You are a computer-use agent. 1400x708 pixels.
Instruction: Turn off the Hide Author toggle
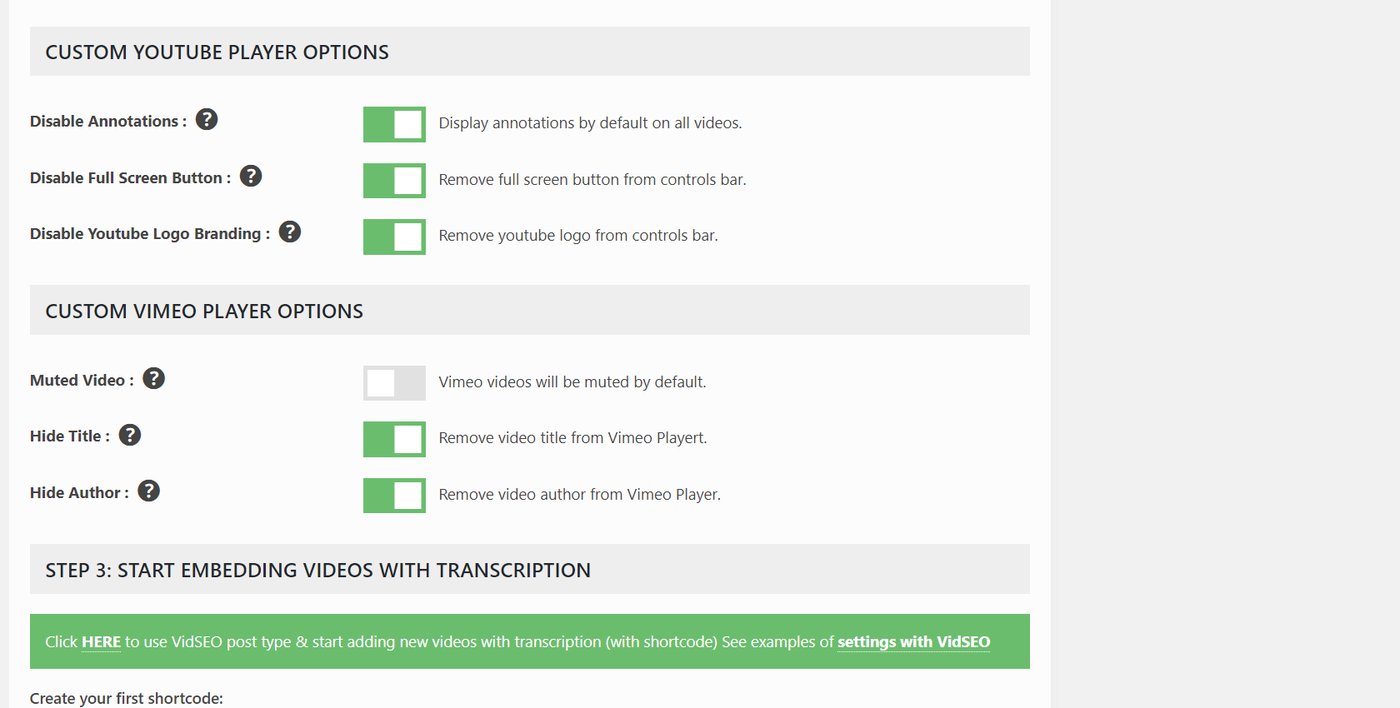tap(394, 494)
